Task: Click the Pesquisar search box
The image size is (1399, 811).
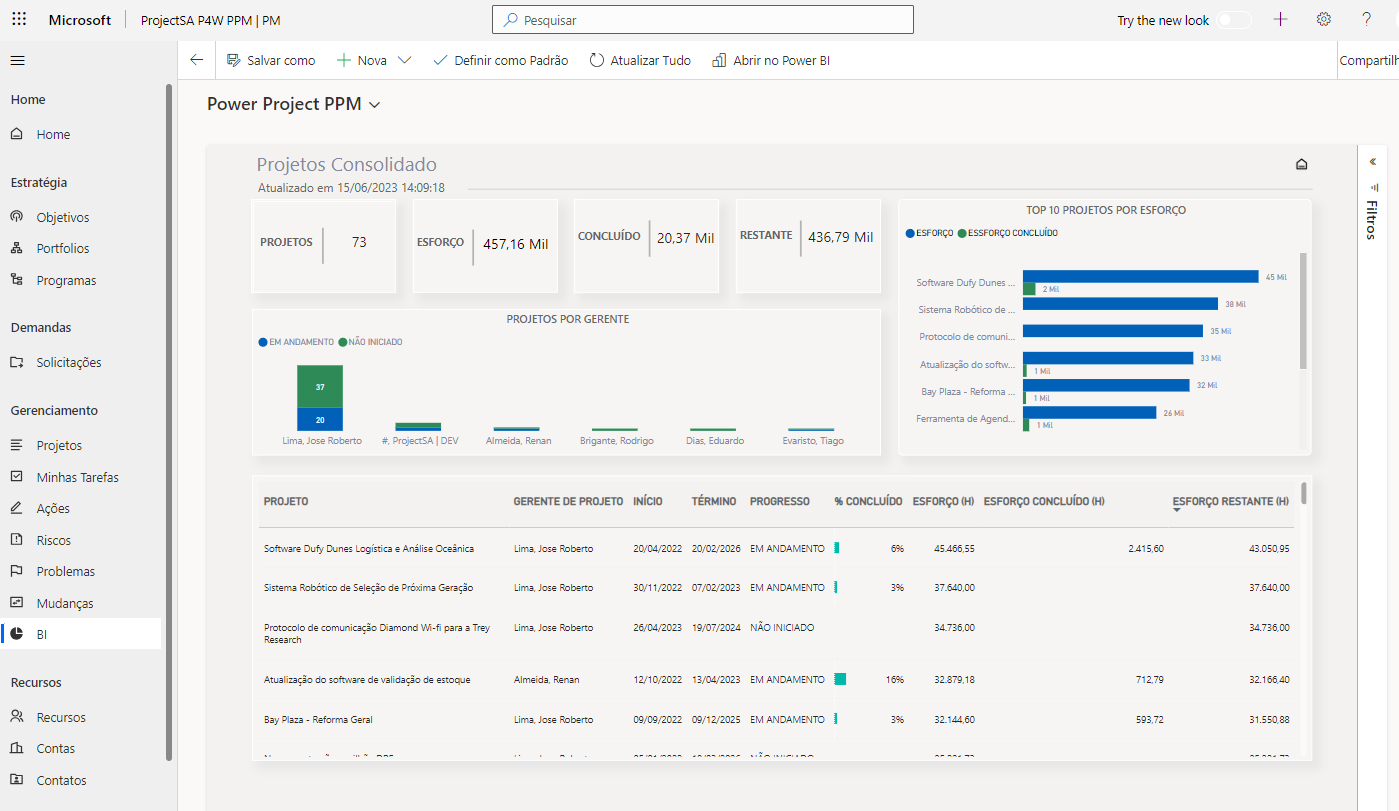Action: (703, 20)
